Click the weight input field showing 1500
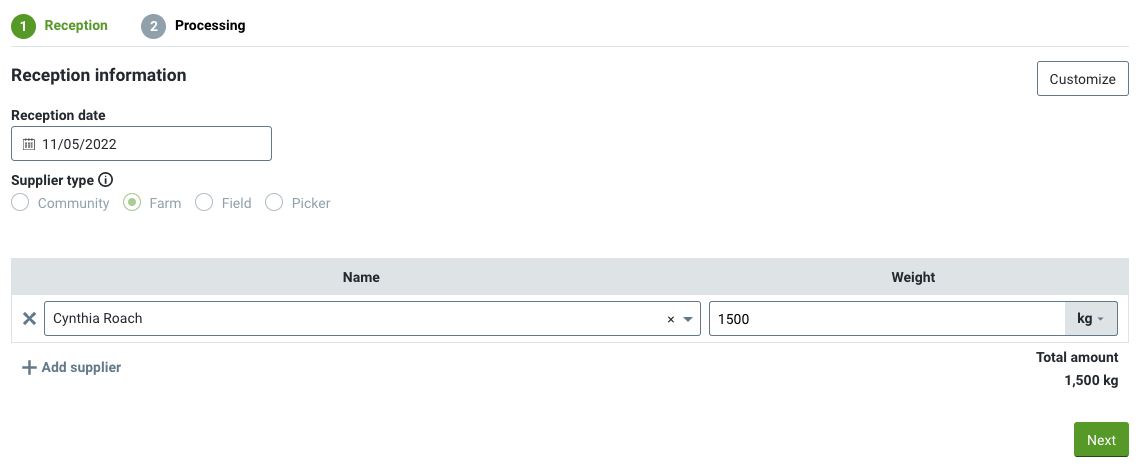The image size is (1140, 467). click(887, 319)
